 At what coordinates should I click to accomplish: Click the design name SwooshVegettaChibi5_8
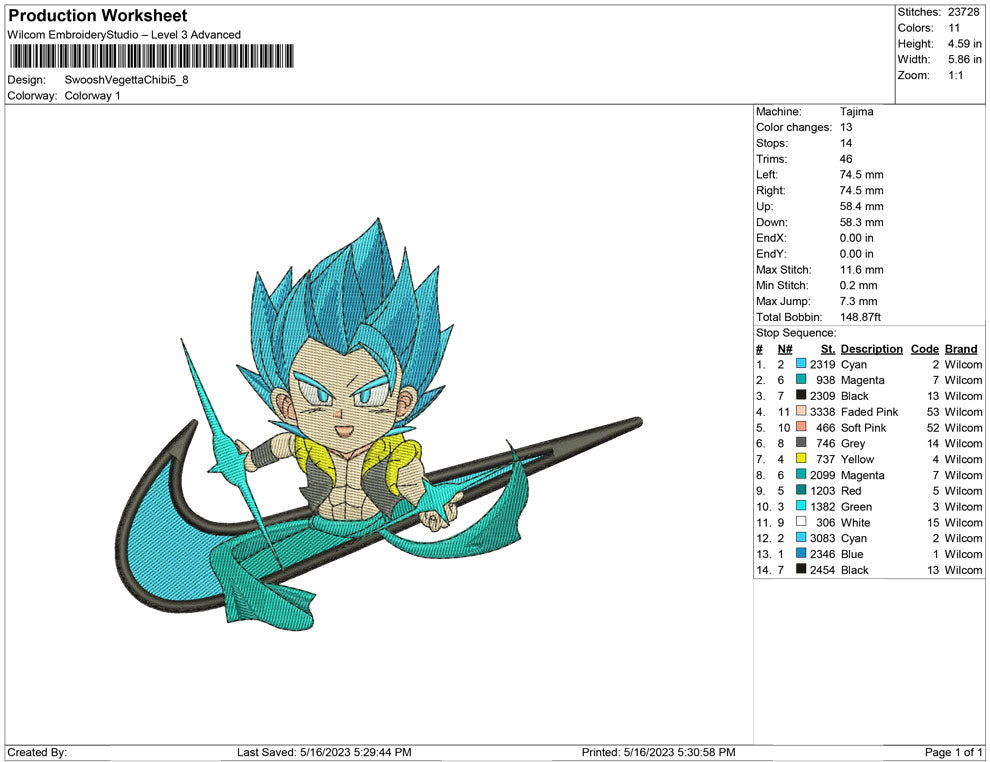126,80
